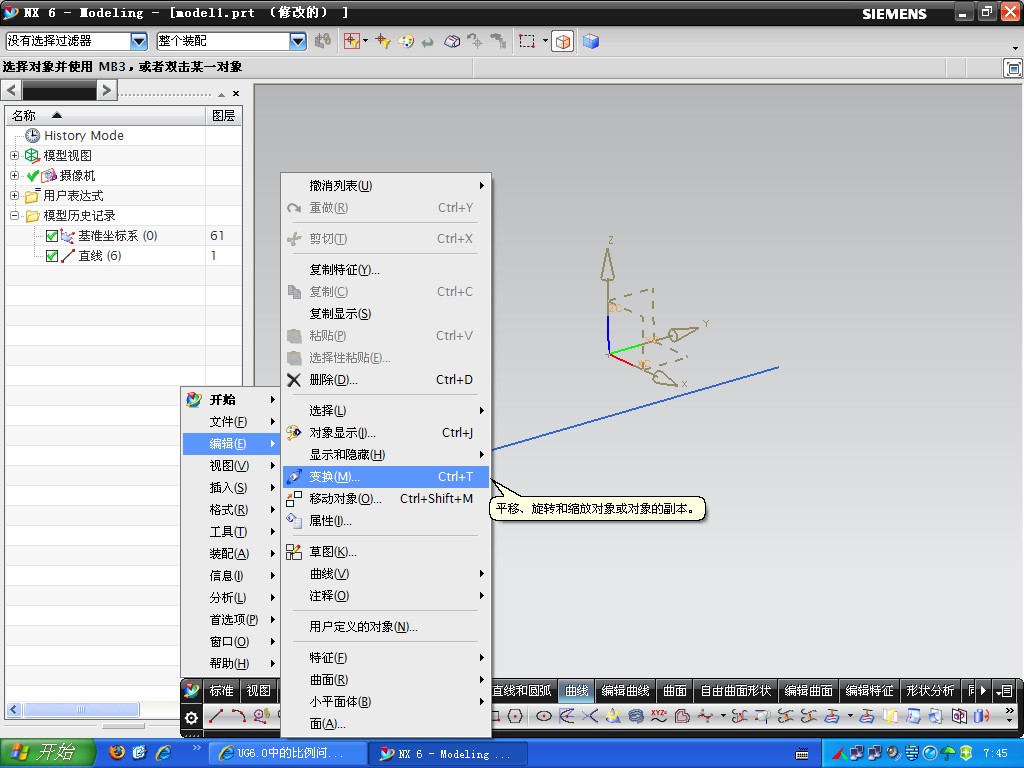The width and height of the screenshot is (1024, 768).
Task: Open the 显示和隐藏(H) submenu
Action: [386, 455]
